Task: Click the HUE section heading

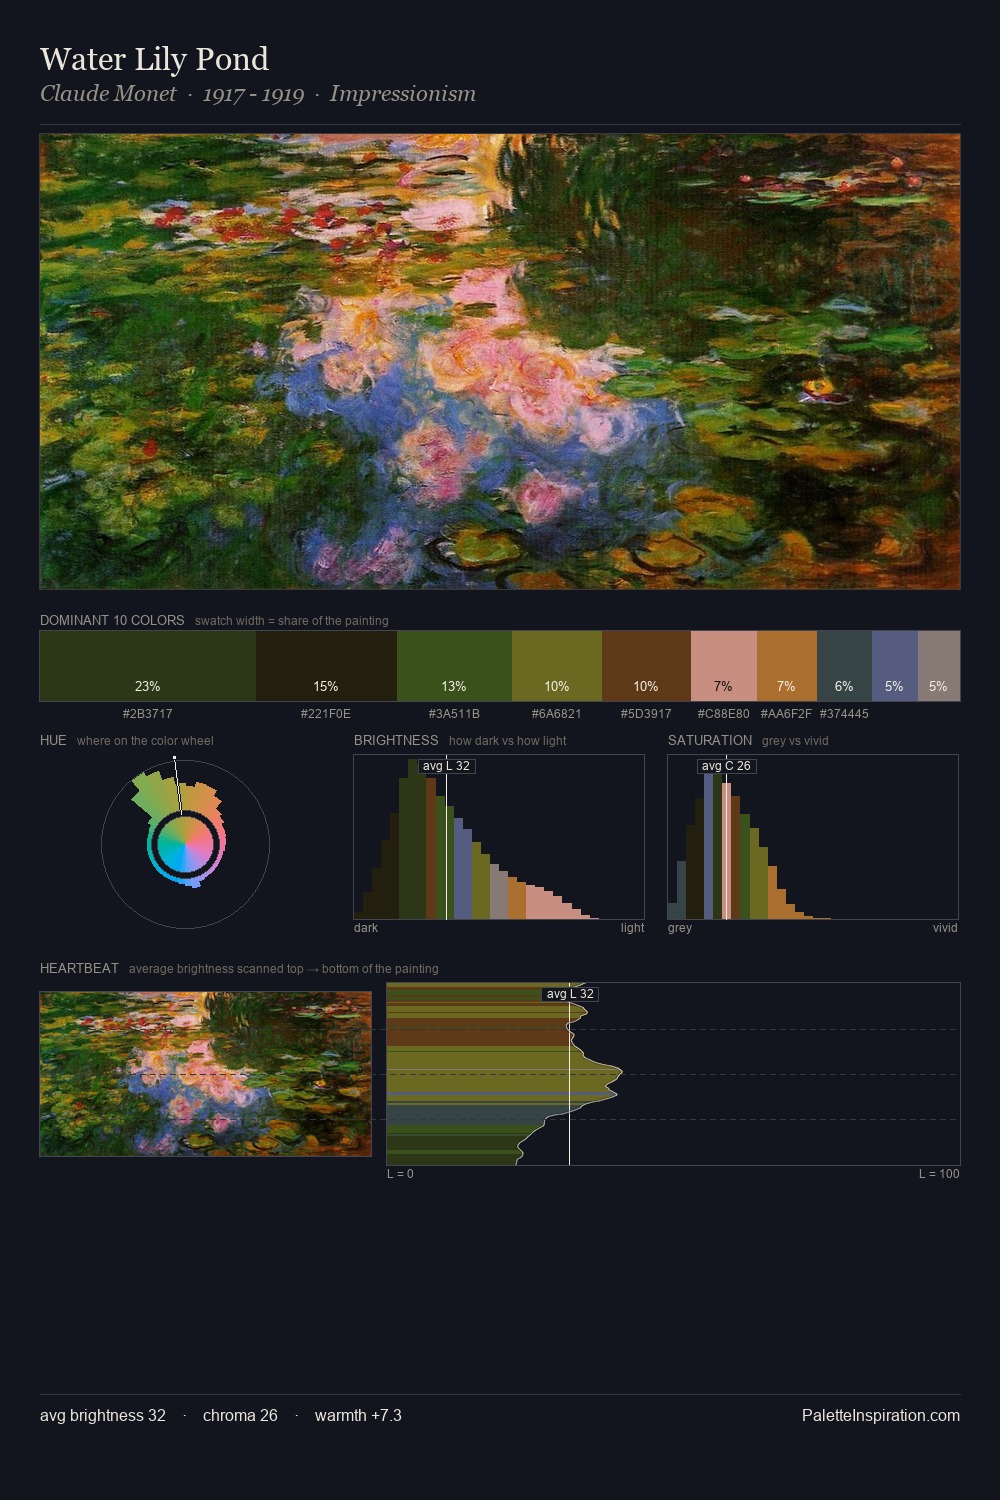Action: [x=53, y=740]
